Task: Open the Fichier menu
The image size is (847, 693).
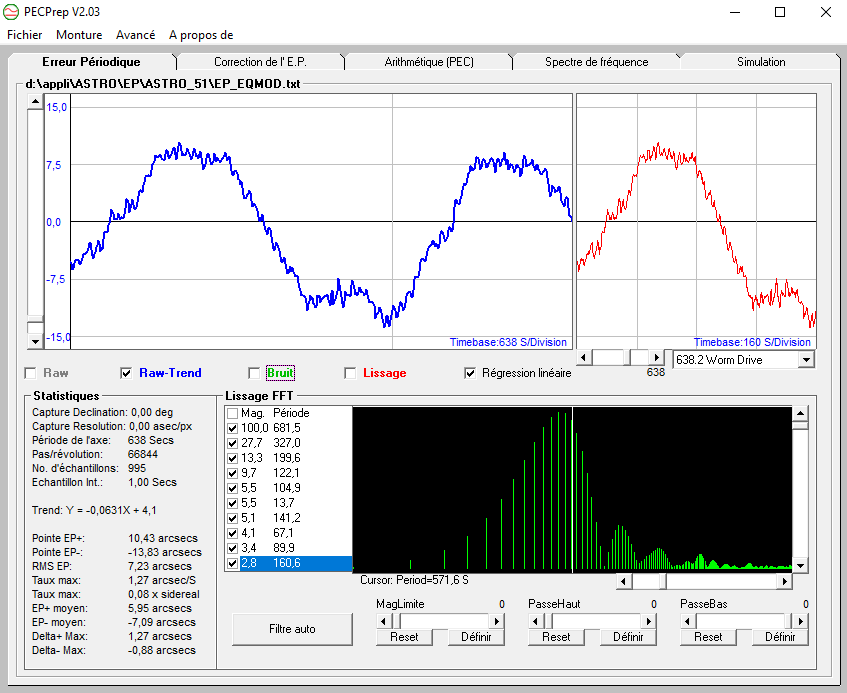Action: click(24, 35)
